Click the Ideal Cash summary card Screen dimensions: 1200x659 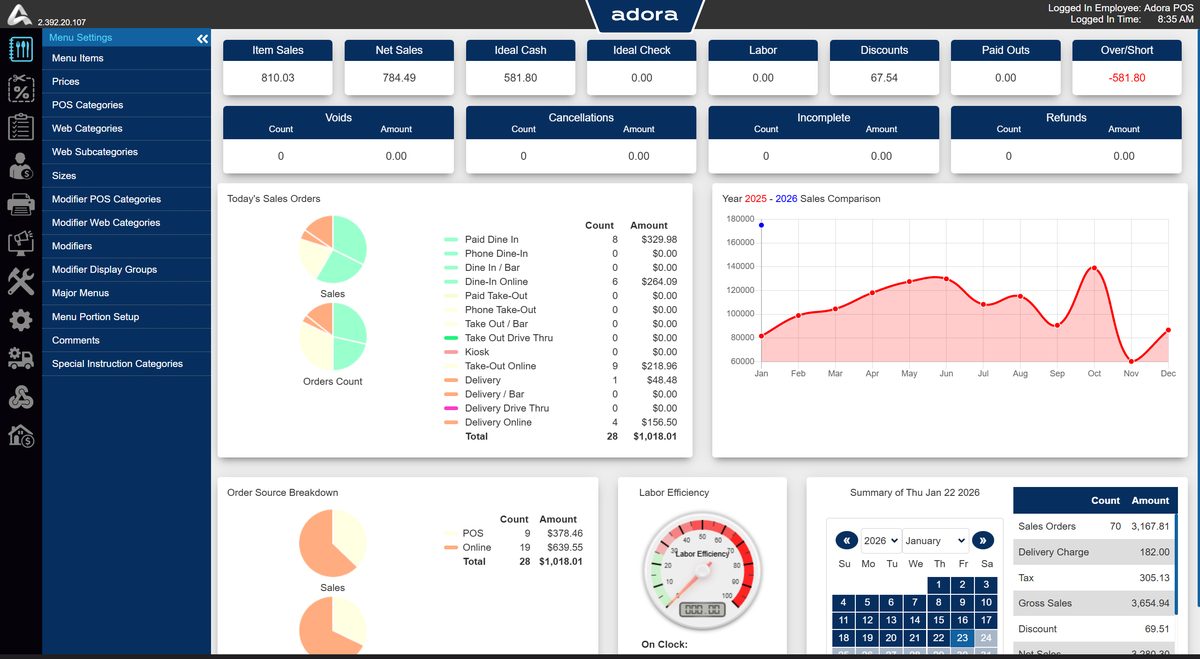(520, 67)
